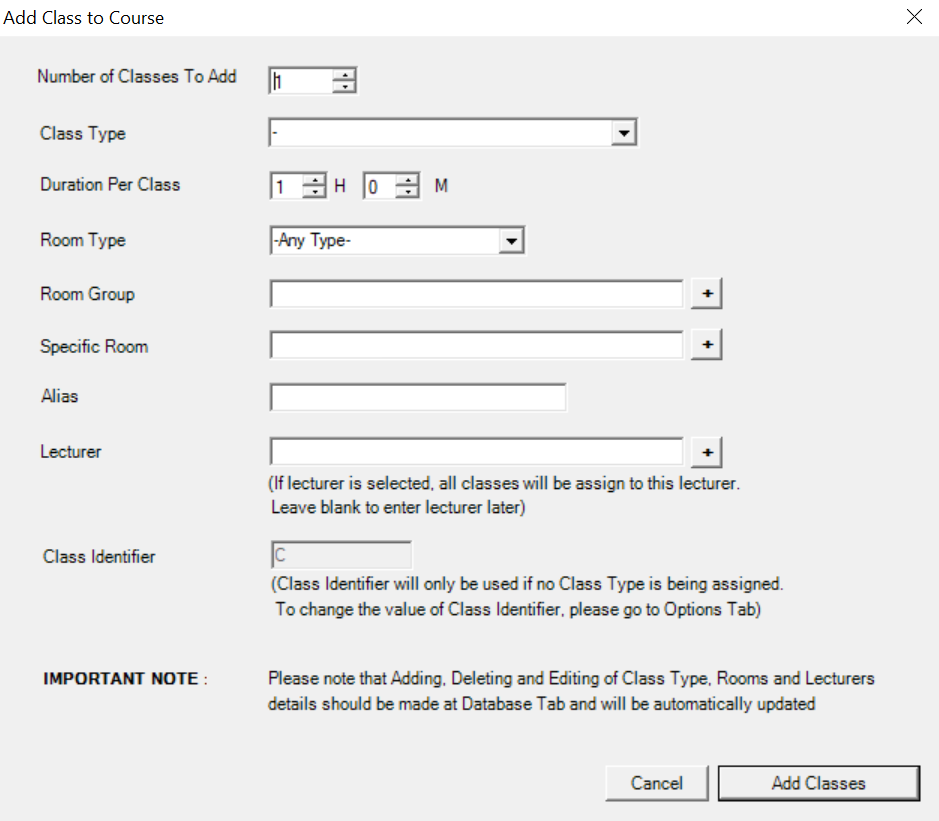
Task: Increase the duration minutes value
Action: tap(407, 181)
